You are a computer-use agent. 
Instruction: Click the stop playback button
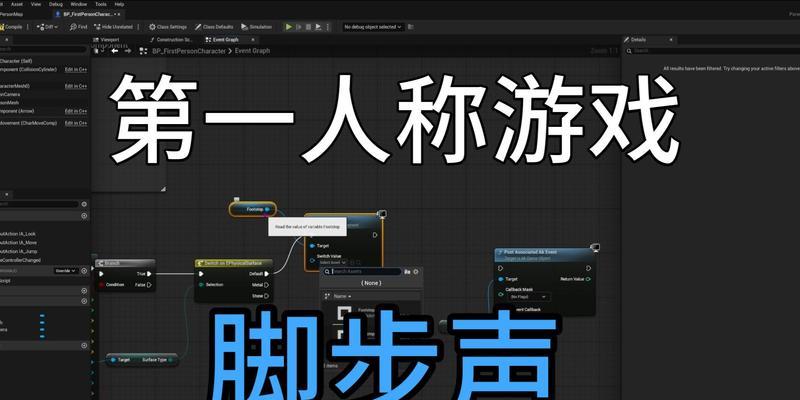coord(309,27)
